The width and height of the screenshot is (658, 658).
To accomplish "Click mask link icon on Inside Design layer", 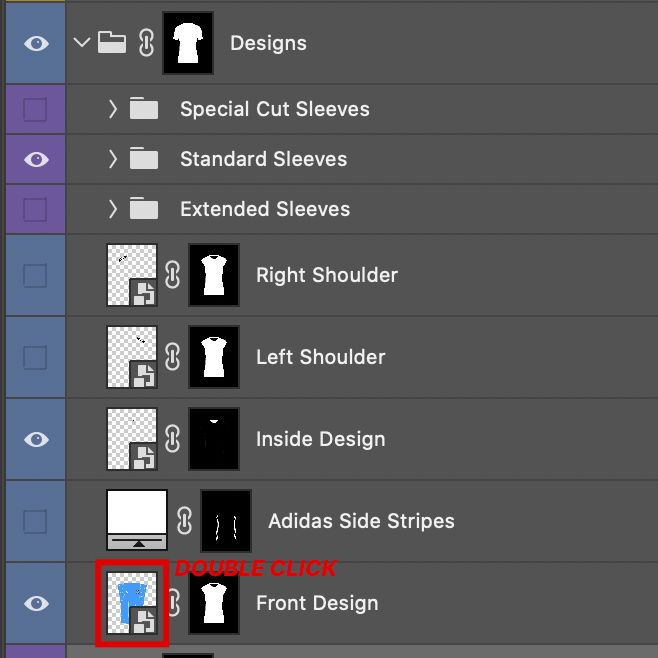I will tap(172, 439).
